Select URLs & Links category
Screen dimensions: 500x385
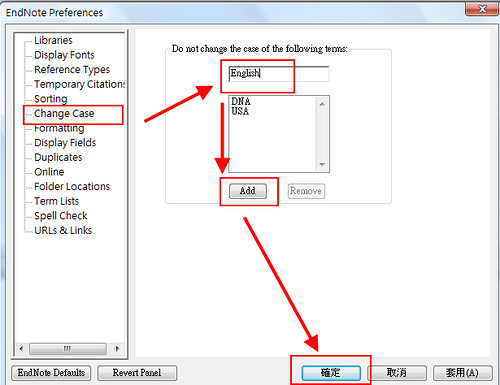click(63, 231)
